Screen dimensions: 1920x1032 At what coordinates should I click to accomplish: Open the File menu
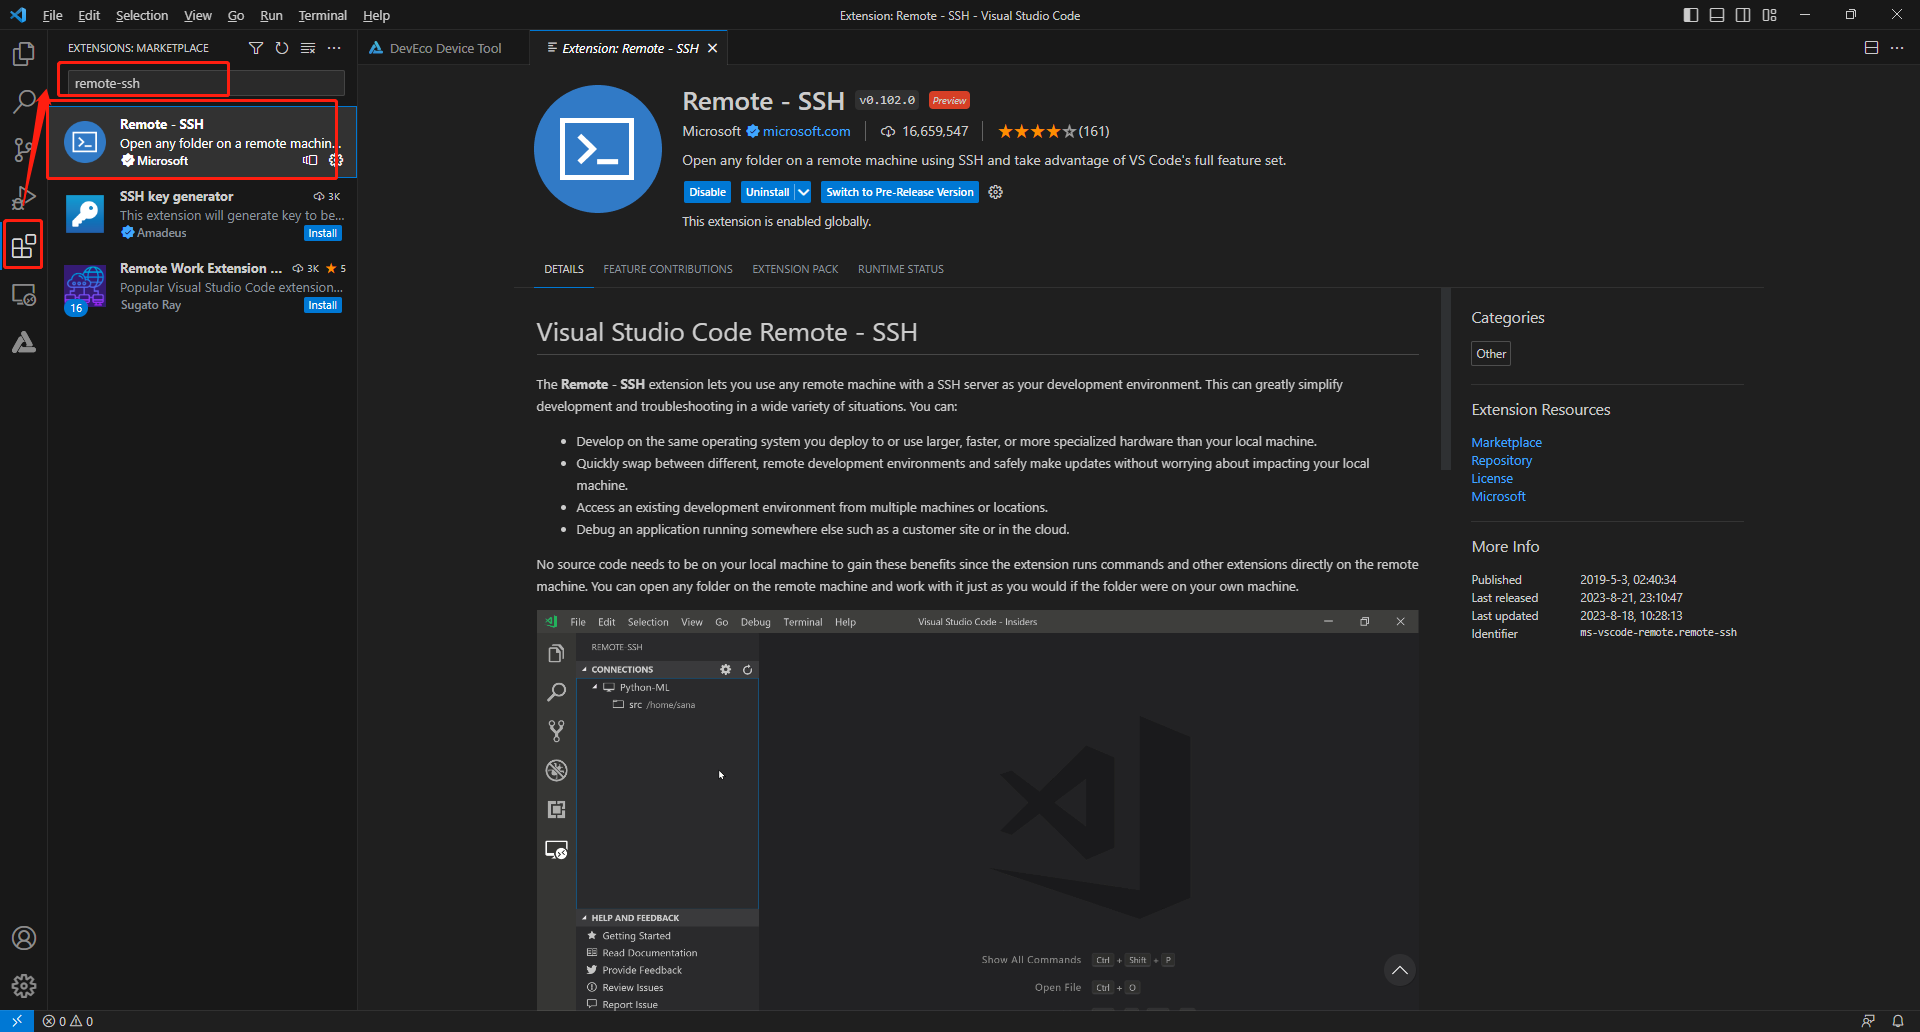(53, 15)
